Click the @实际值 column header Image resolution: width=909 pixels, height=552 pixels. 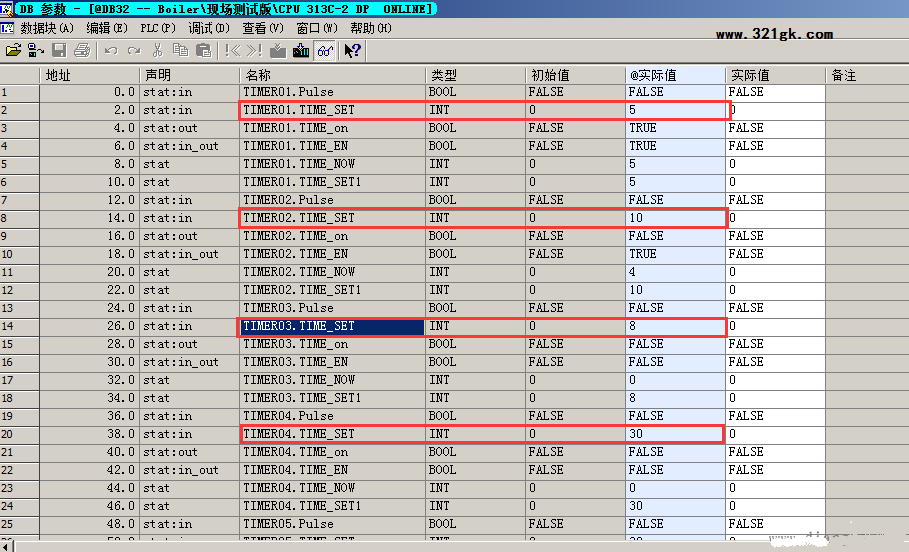(674, 75)
